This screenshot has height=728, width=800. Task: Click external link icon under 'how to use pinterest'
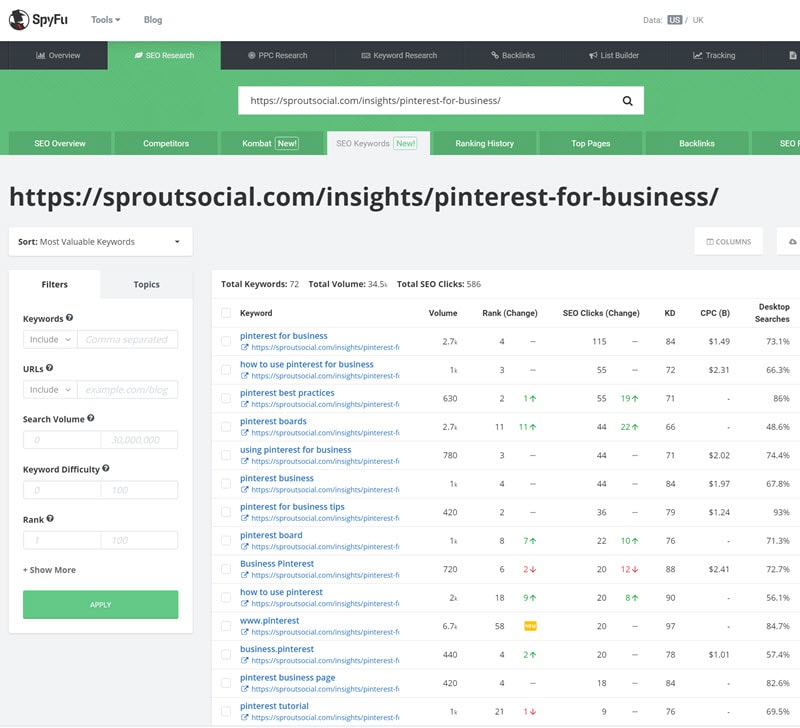tap(244, 604)
